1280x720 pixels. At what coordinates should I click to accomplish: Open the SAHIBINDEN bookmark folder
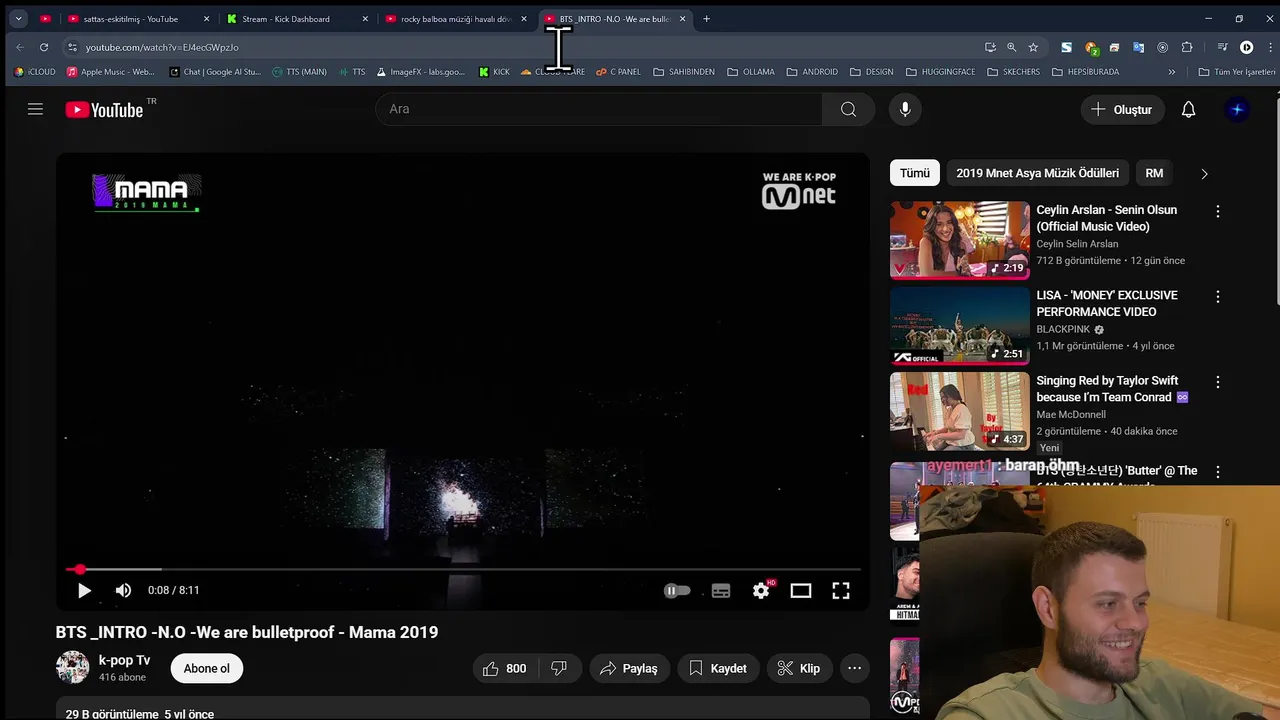click(685, 72)
